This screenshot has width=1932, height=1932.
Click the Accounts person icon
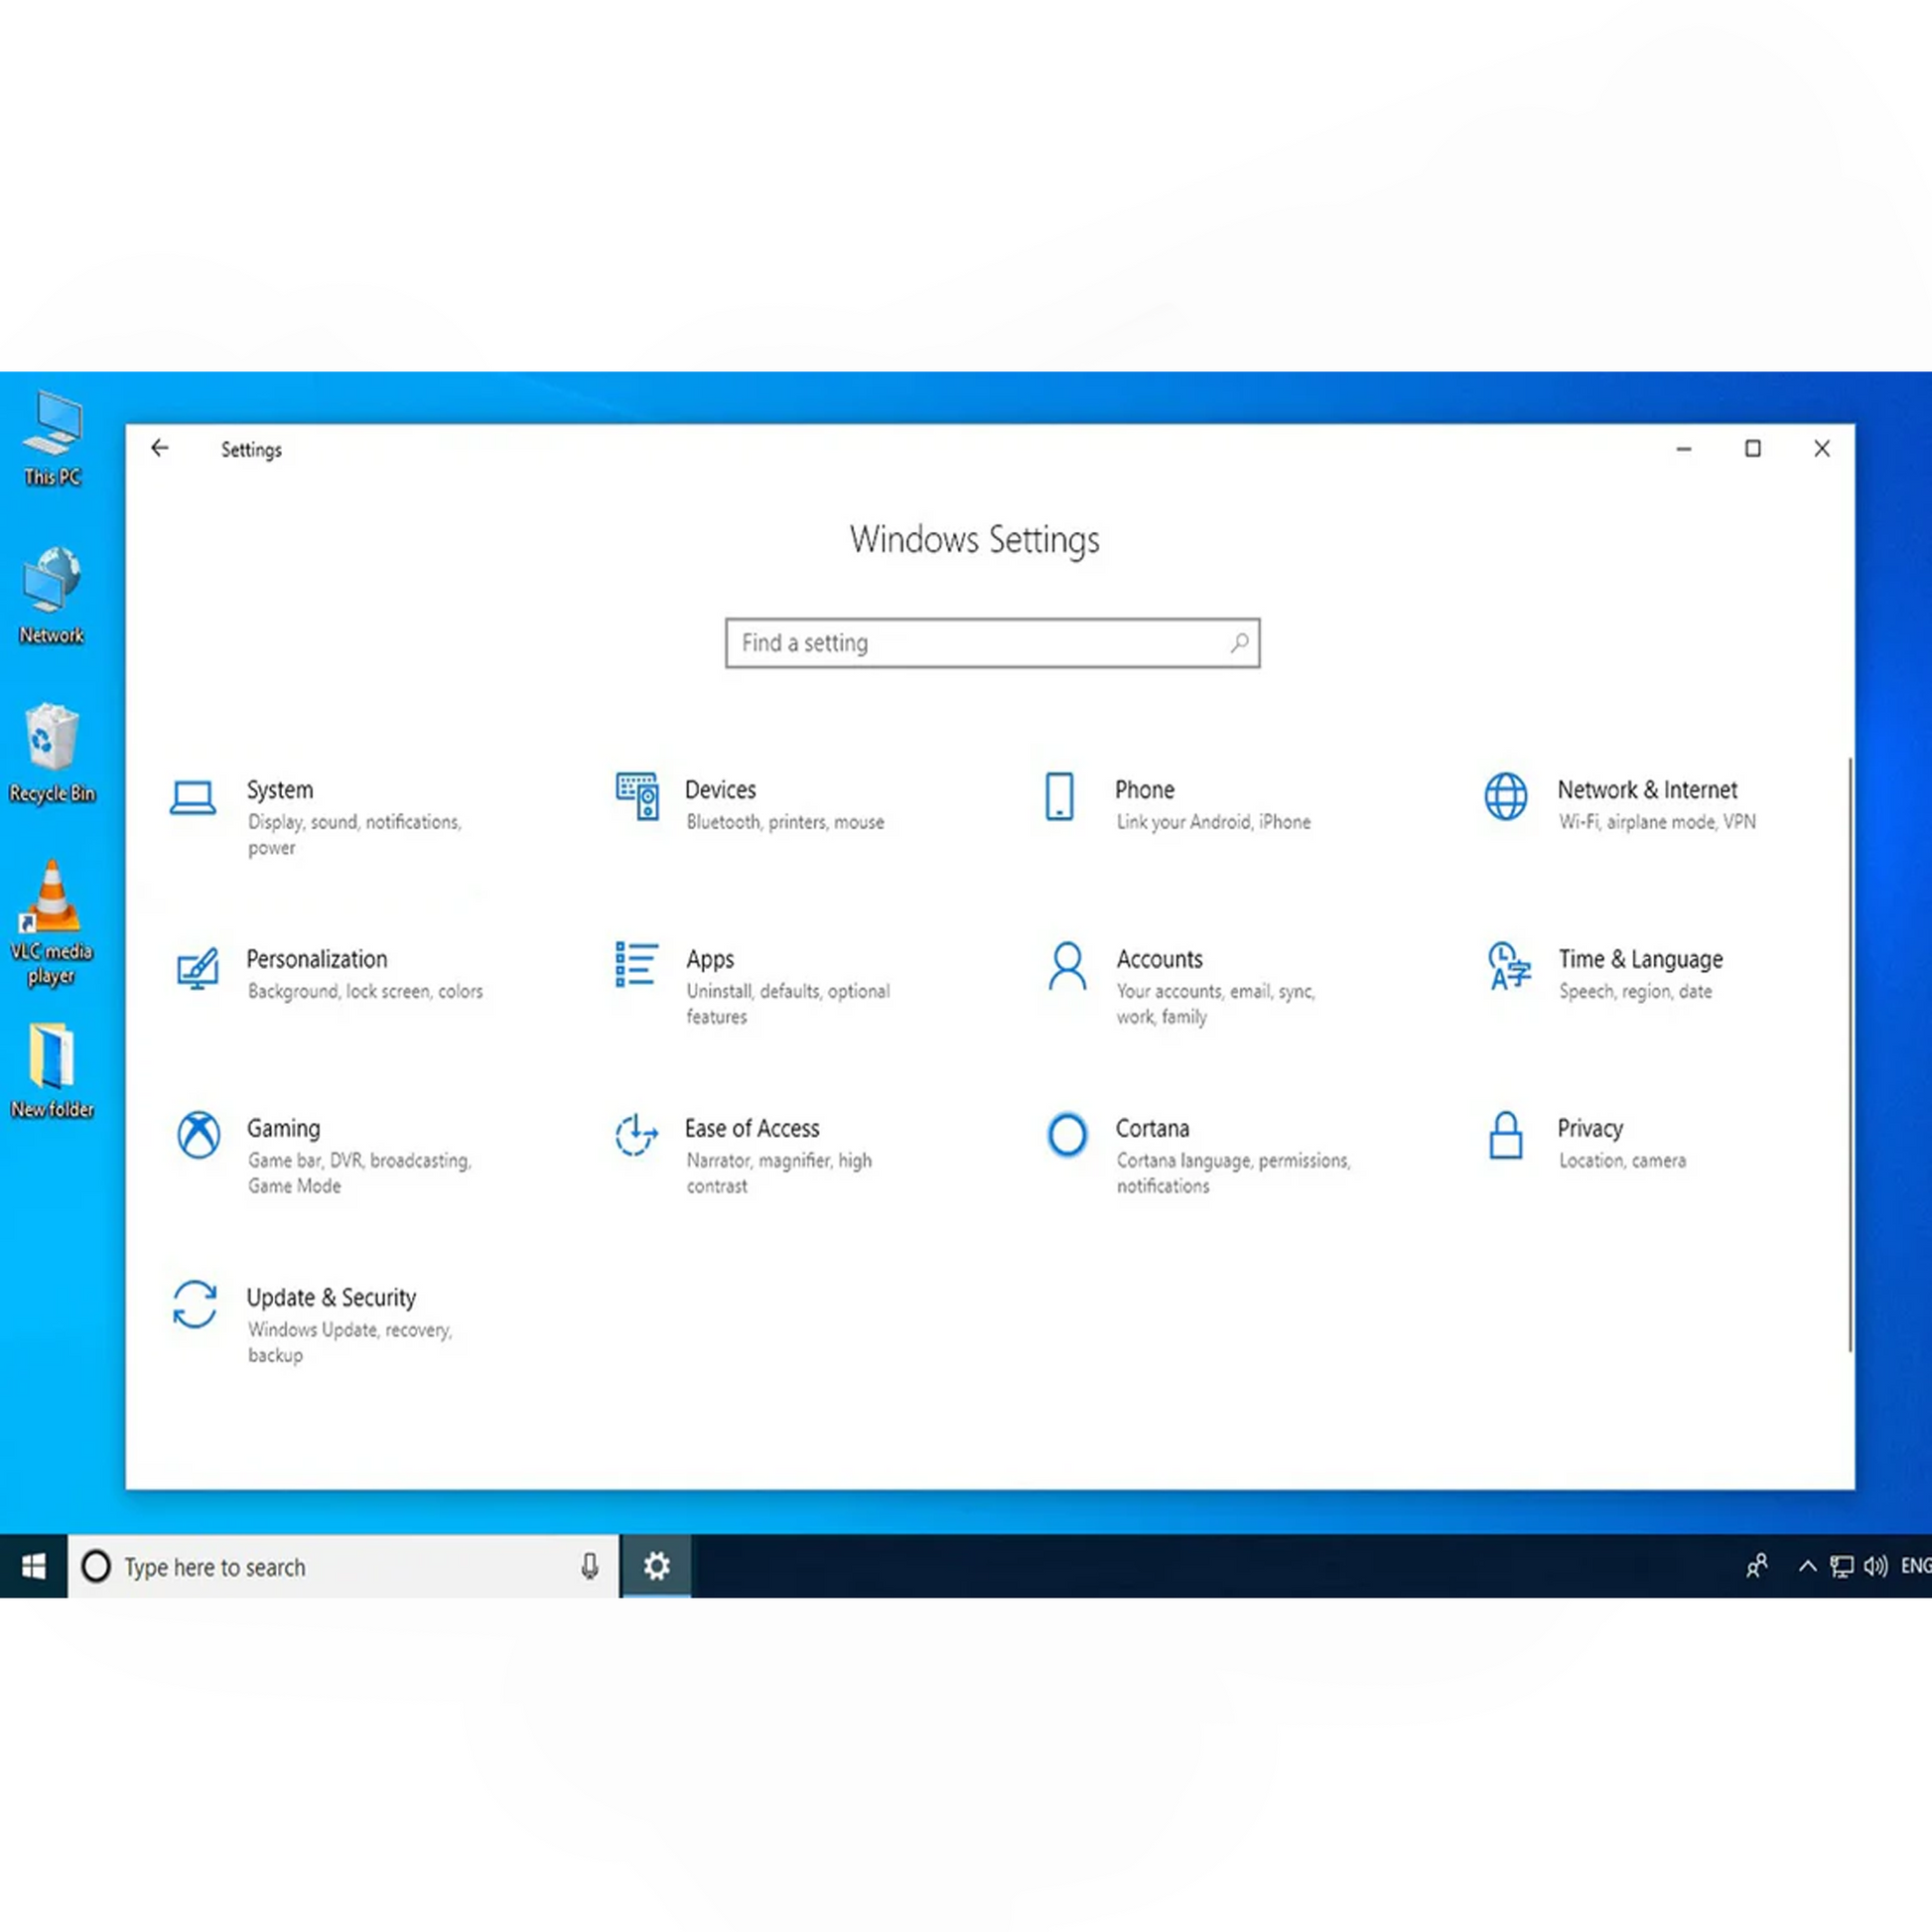click(1067, 966)
